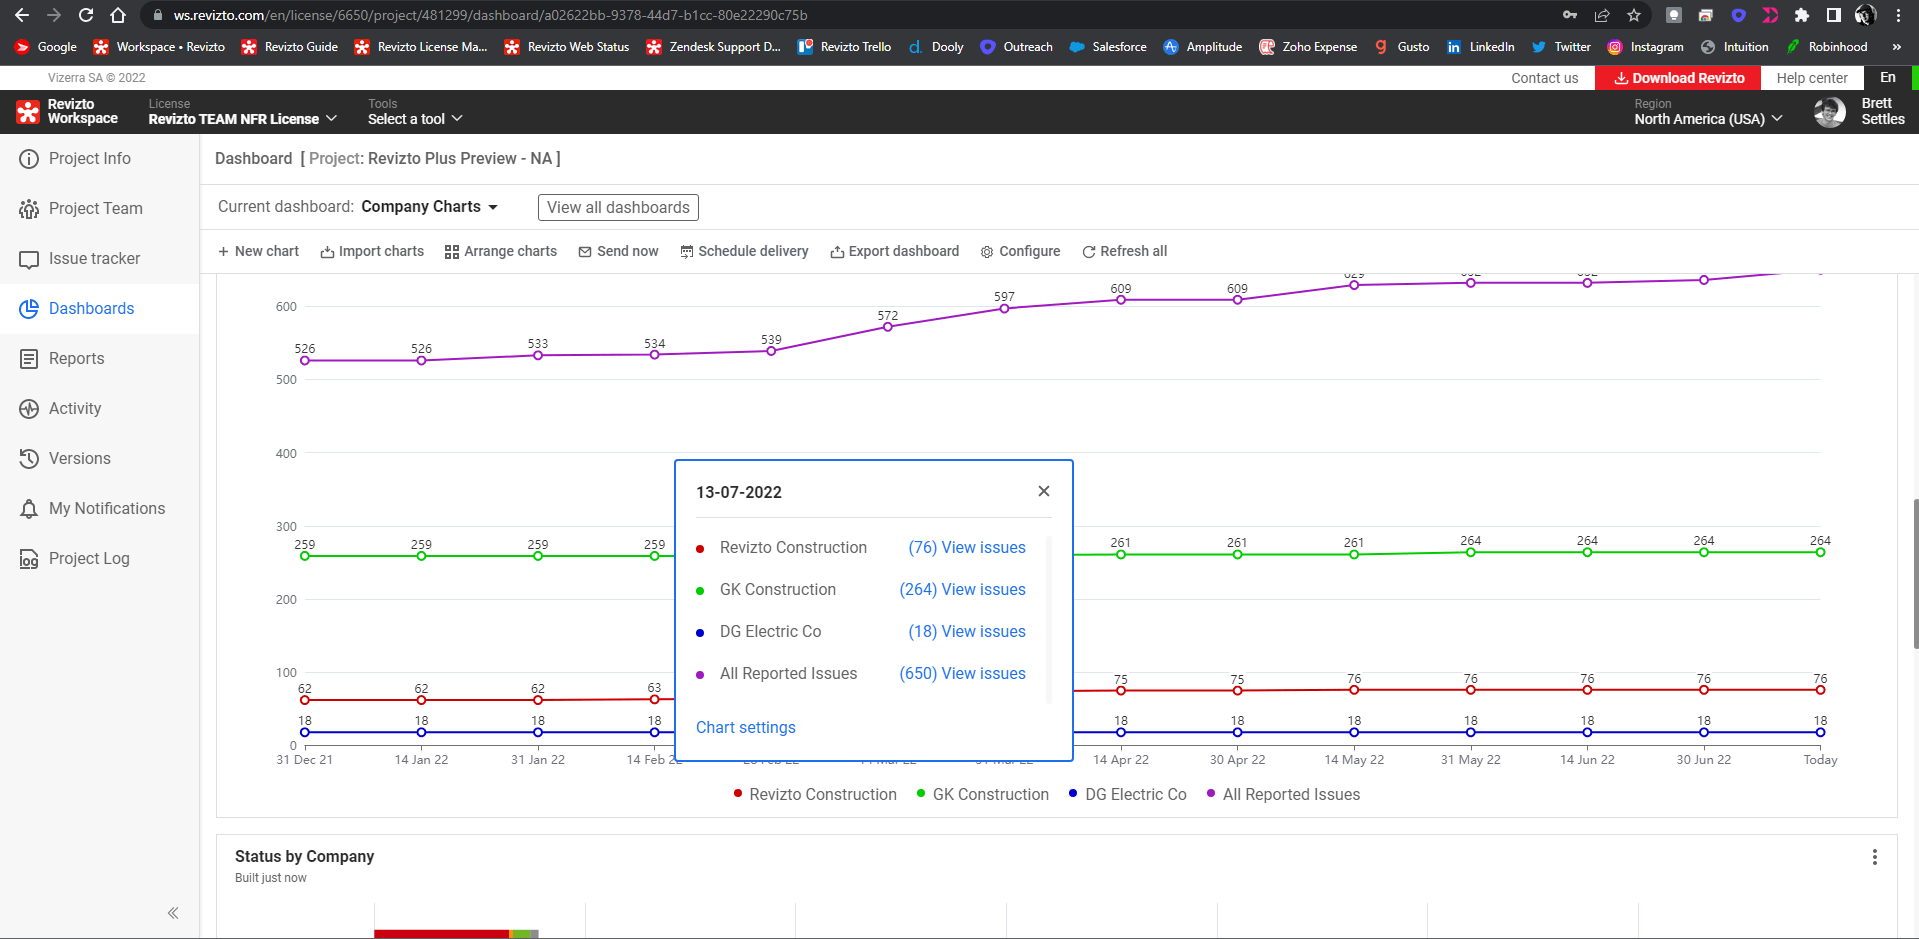Image resolution: width=1919 pixels, height=939 pixels.
Task: Open Status by Company chart options menu
Action: click(x=1874, y=858)
